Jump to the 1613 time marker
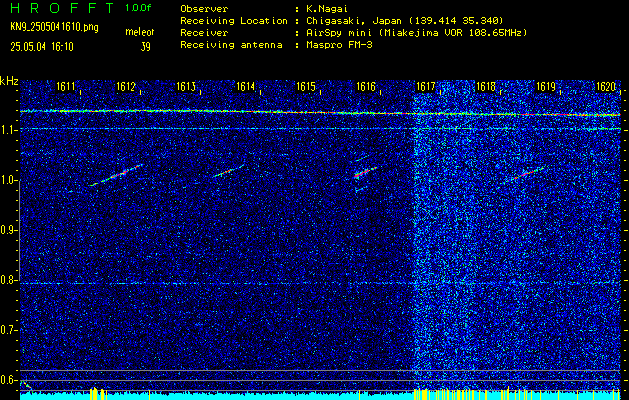The width and height of the screenshot is (629, 400). tap(186, 86)
